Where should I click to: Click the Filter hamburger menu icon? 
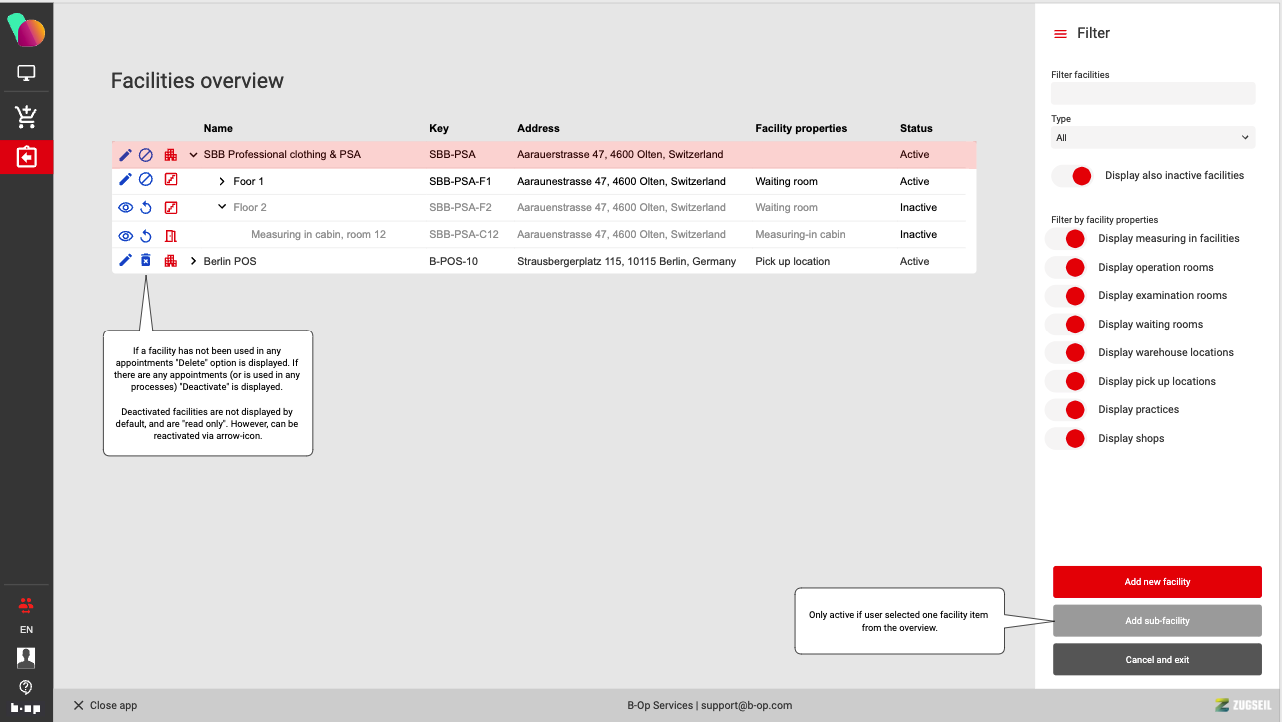tap(1060, 34)
